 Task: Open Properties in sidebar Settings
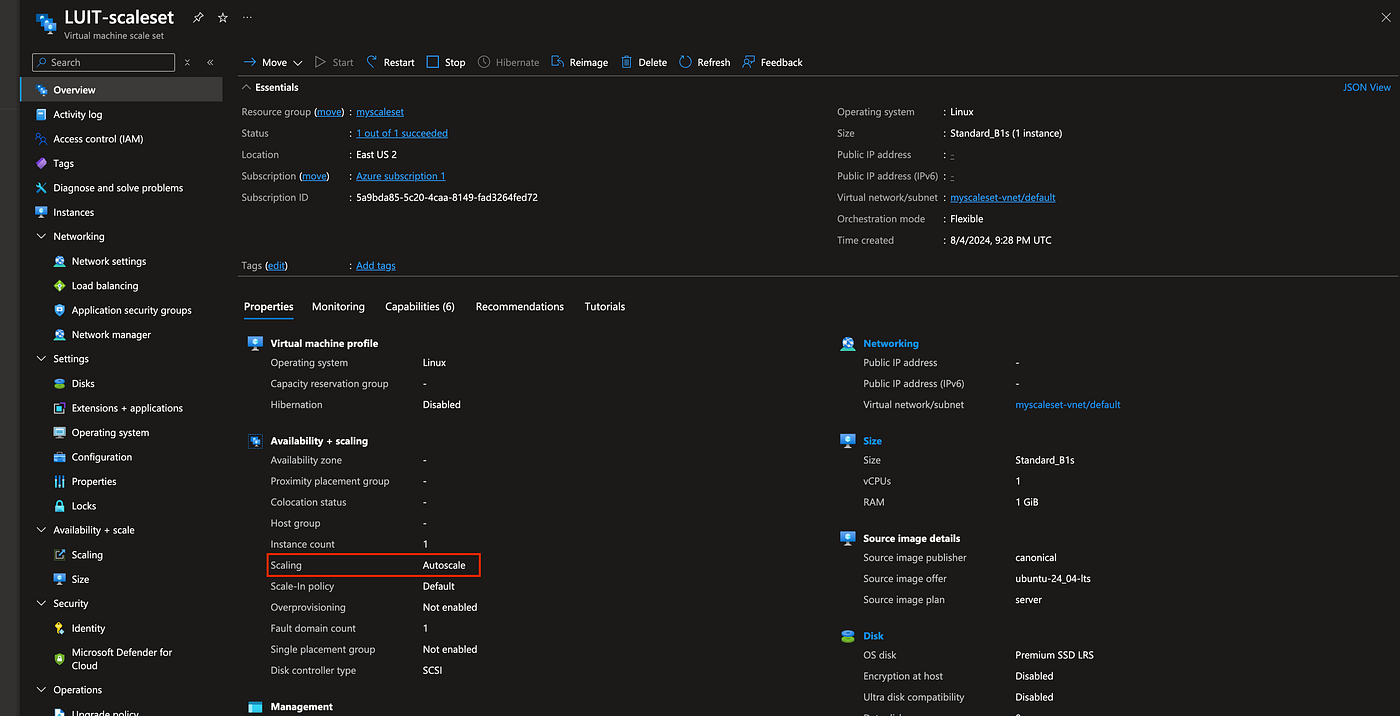[x=94, y=482]
